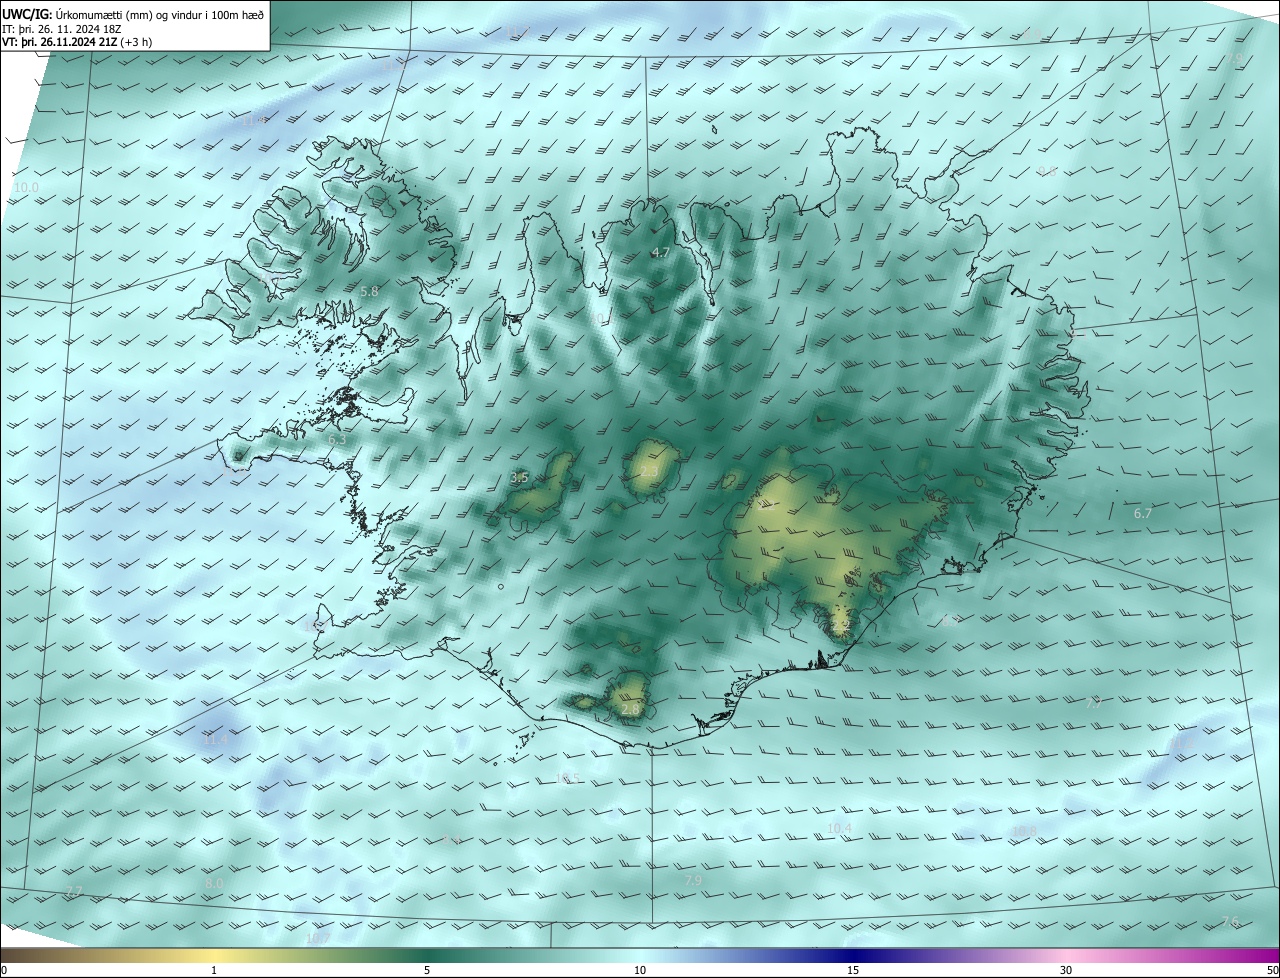This screenshot has height=978, width=1280.
Task: Click the colorbar tick label 1
Action: [214, 970]
